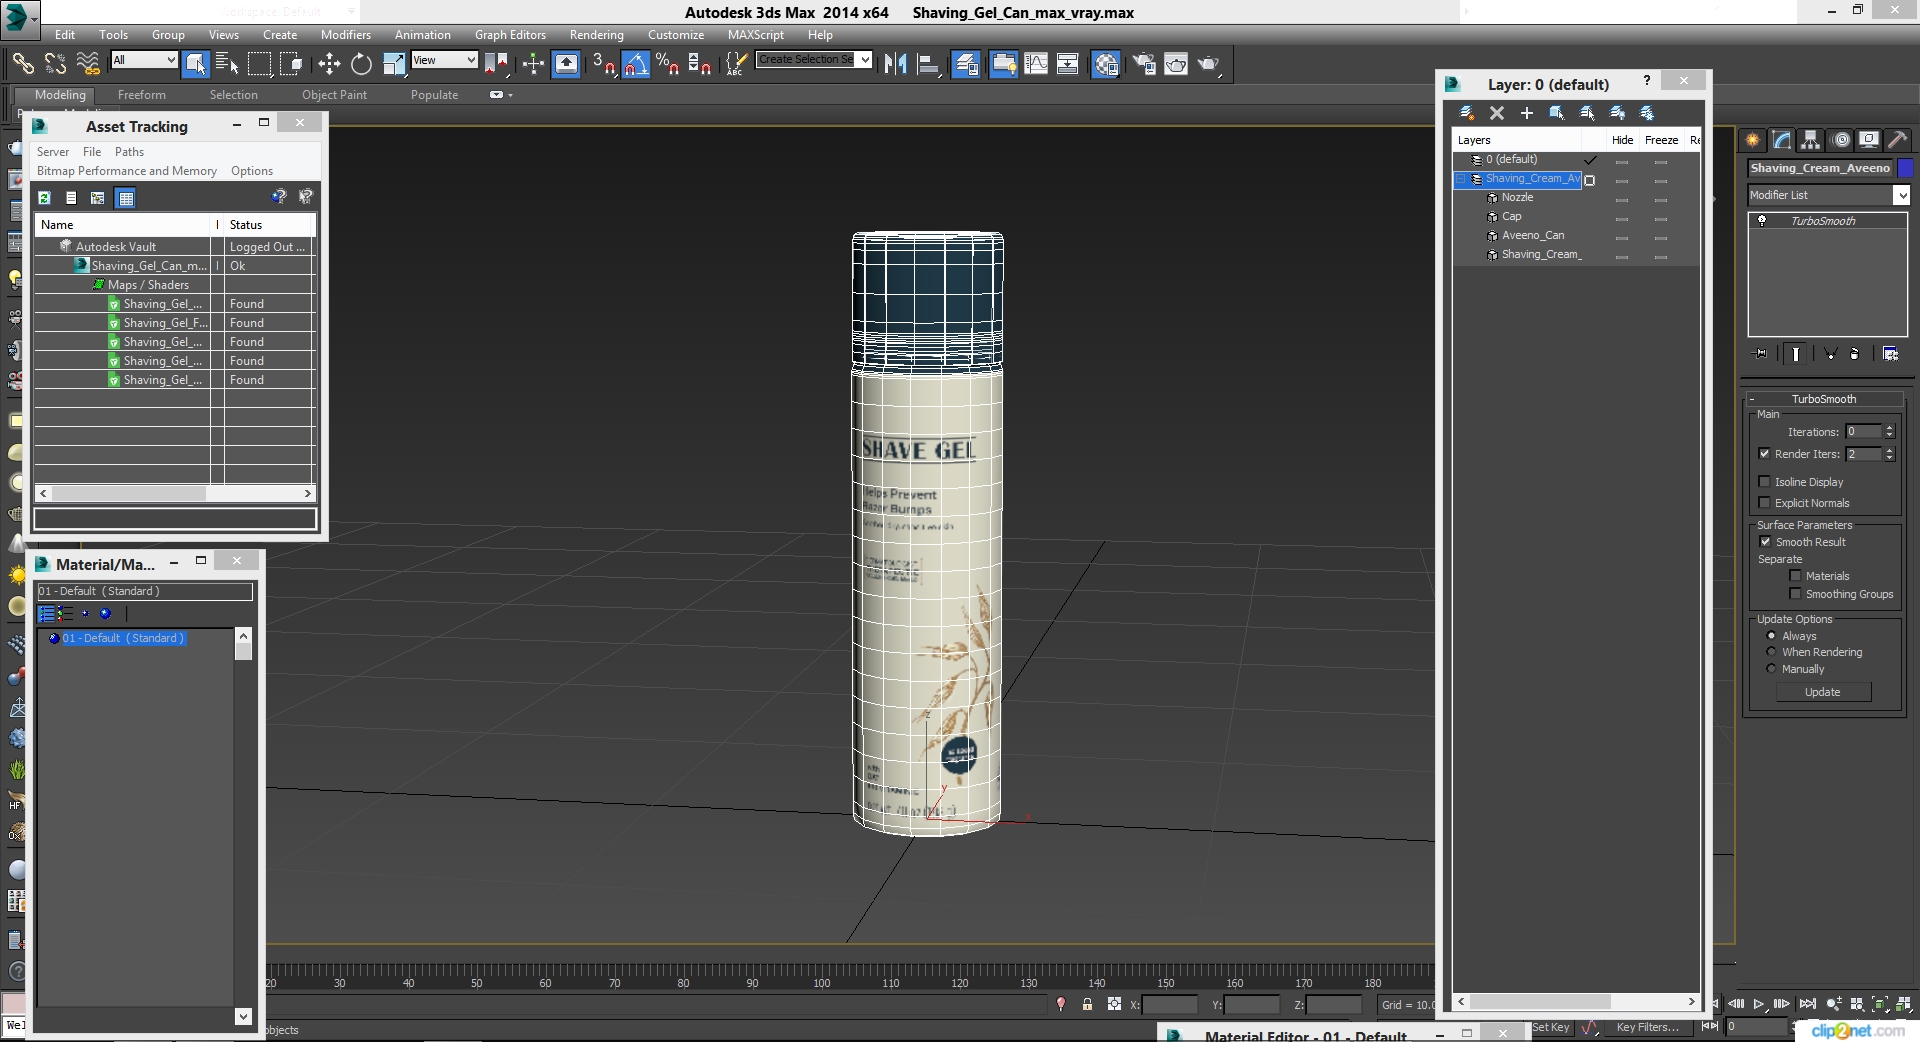Enable Separate by Smoothing Groups checkbox
The width and height of the screenshot is (1920, 1042).
click(x=1795, y=594)
